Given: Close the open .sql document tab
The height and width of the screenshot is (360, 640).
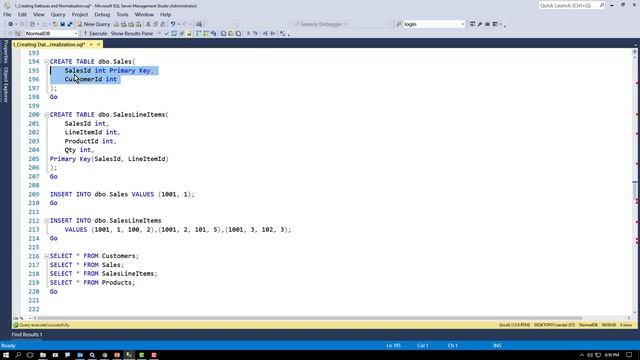Looking at the screenshot, I should click(x=98, y=44).
